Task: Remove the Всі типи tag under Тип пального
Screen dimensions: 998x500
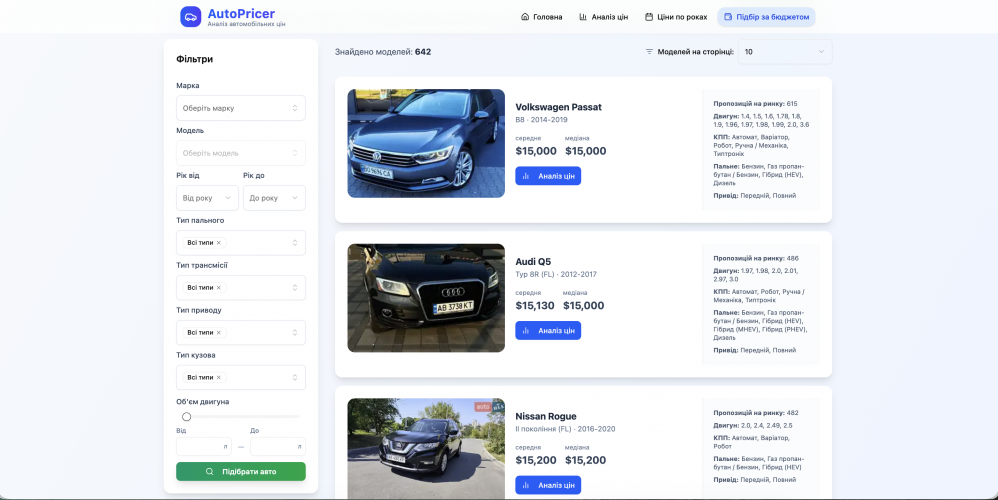Action: click(218, 242)
